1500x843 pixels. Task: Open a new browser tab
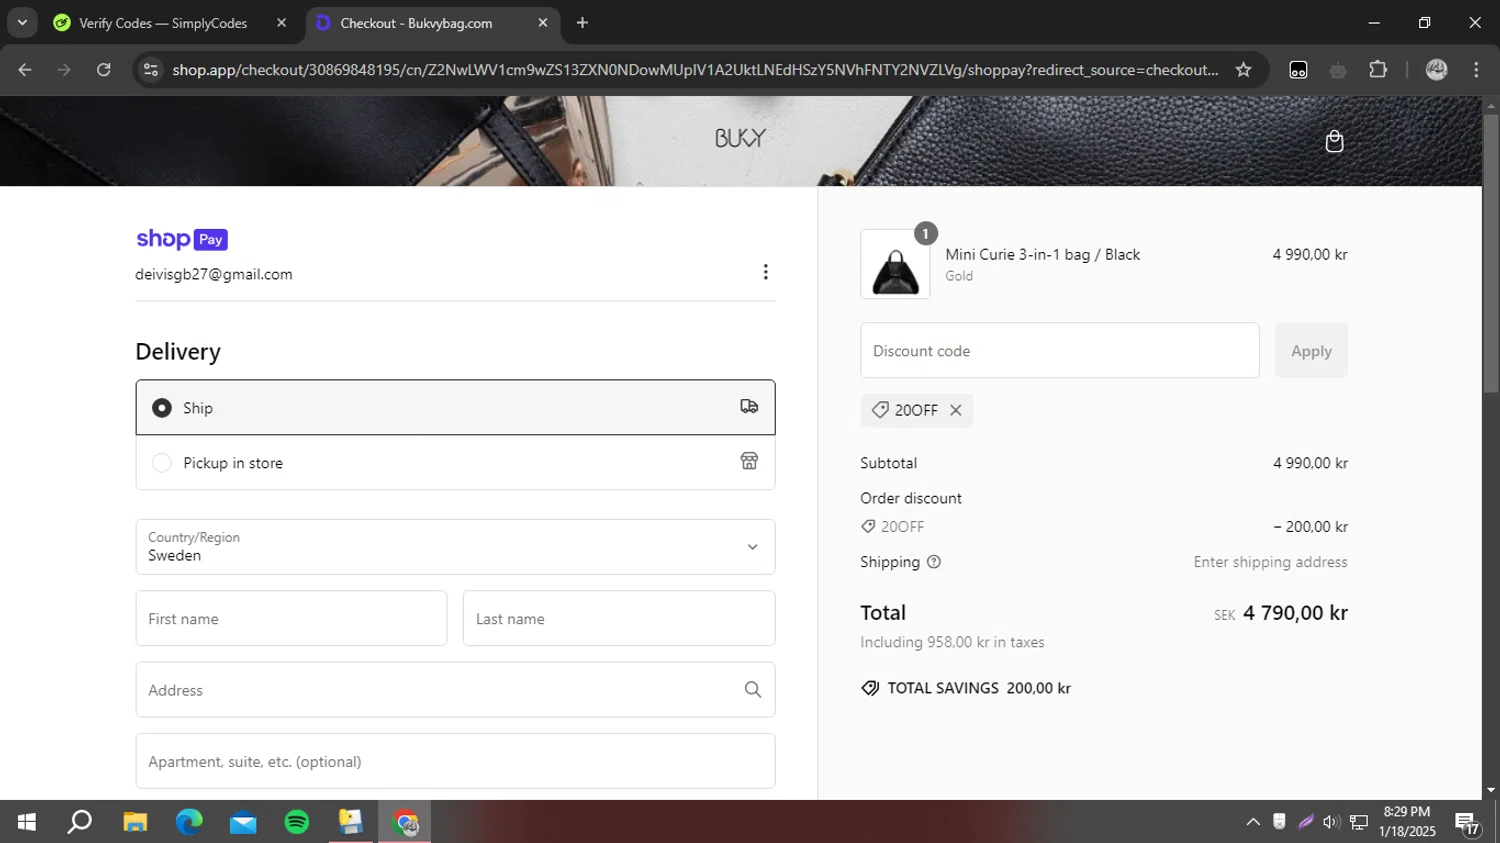582,22
